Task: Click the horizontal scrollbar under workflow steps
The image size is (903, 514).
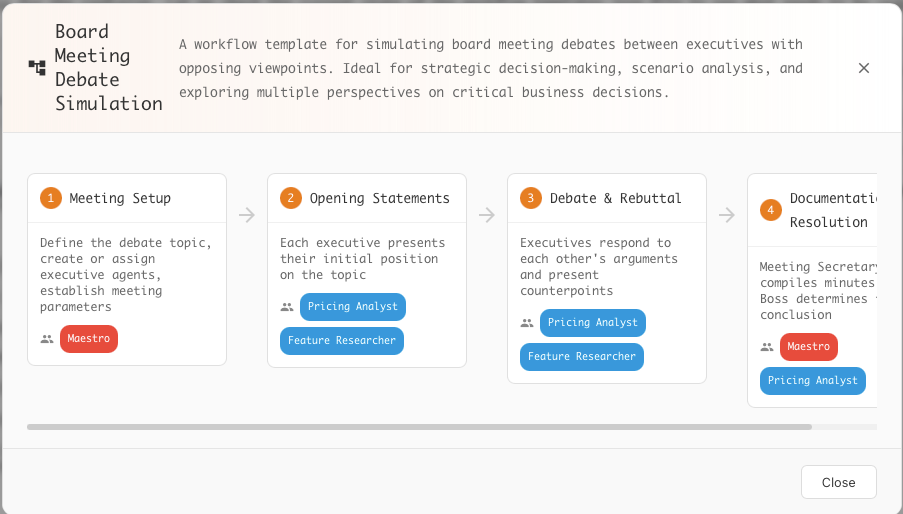Action: coord(419,427)
